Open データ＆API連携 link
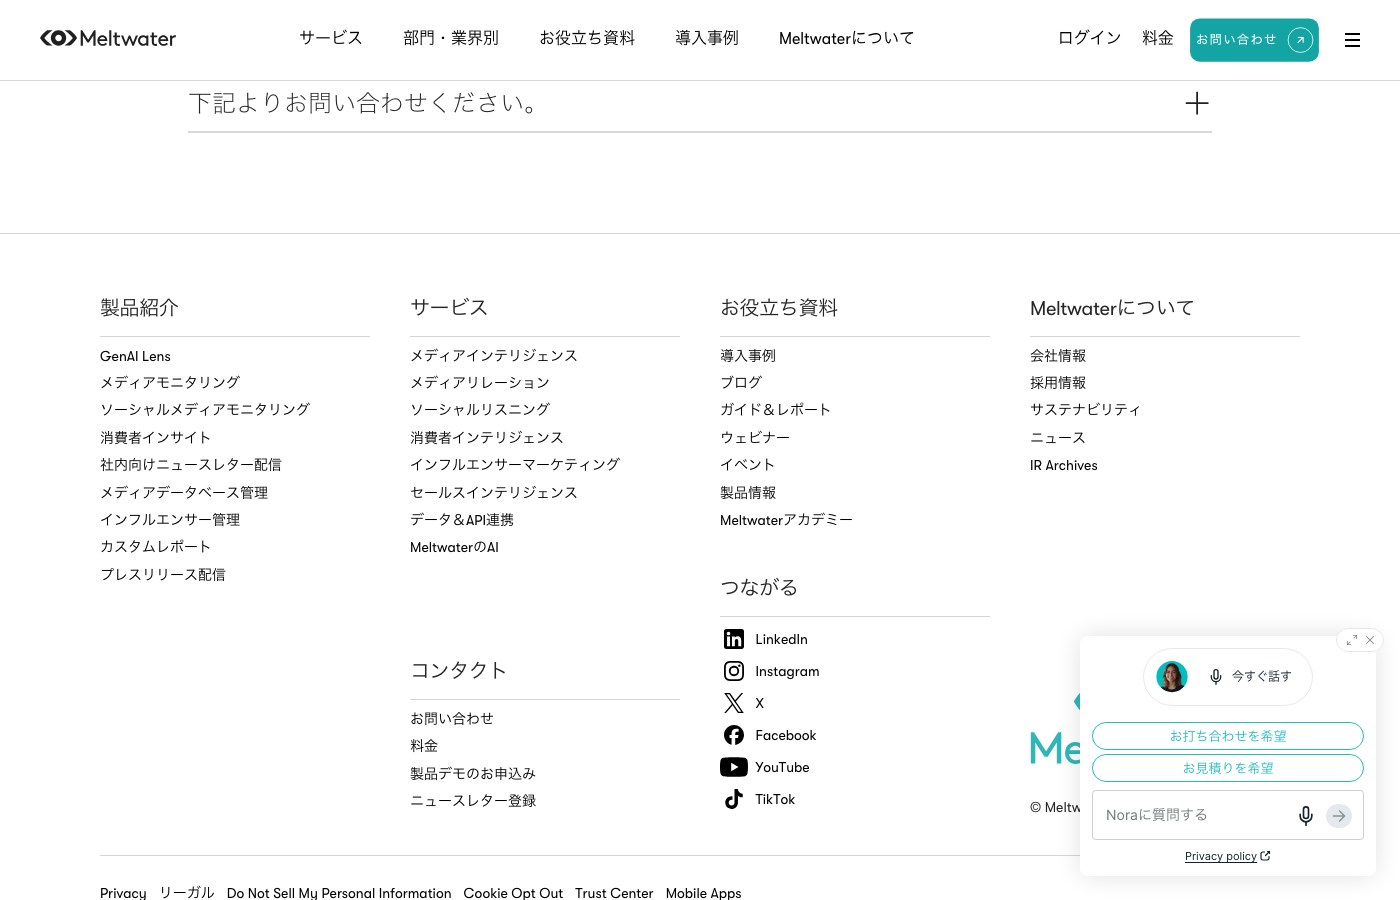This screenshot has height=900, width=1400. pyautogui.click(x=462, y=520)
